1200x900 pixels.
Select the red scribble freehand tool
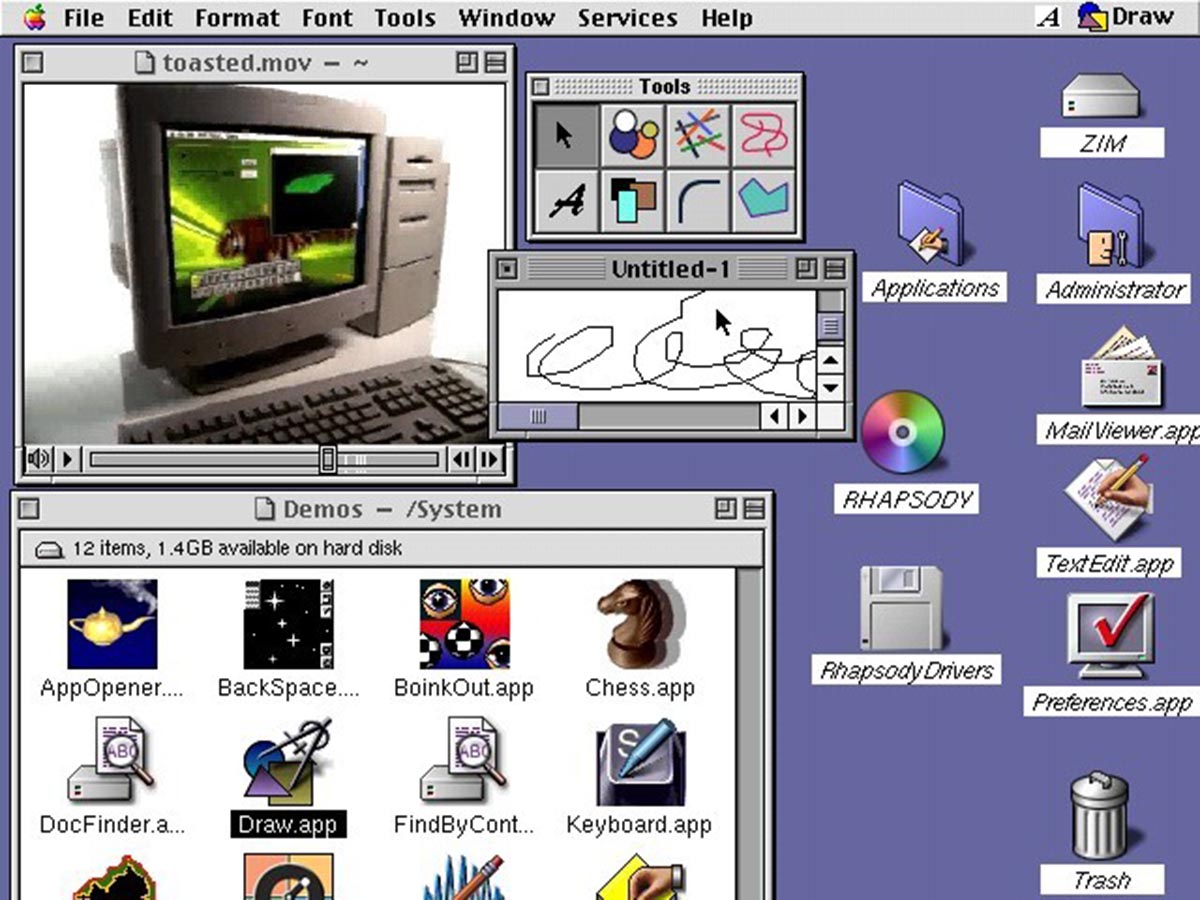tap(765, 135)
